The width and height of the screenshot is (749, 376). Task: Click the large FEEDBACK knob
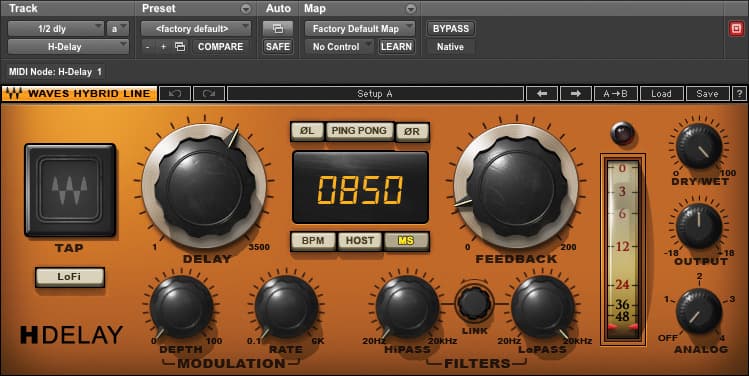516,186
